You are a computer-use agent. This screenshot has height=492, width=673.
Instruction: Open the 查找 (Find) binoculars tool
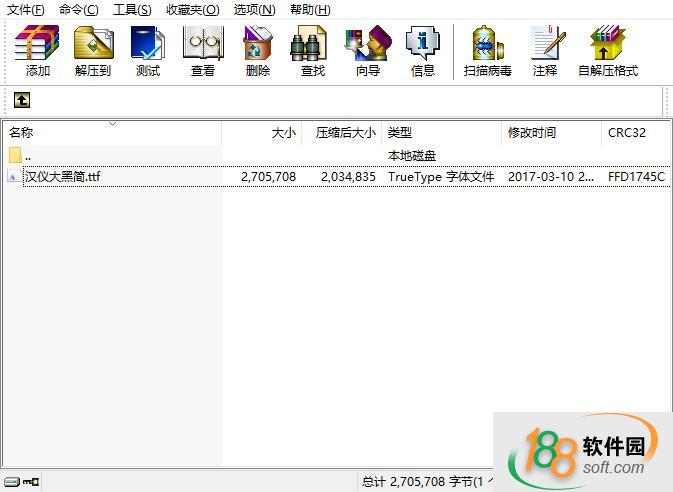coord(313,51)
